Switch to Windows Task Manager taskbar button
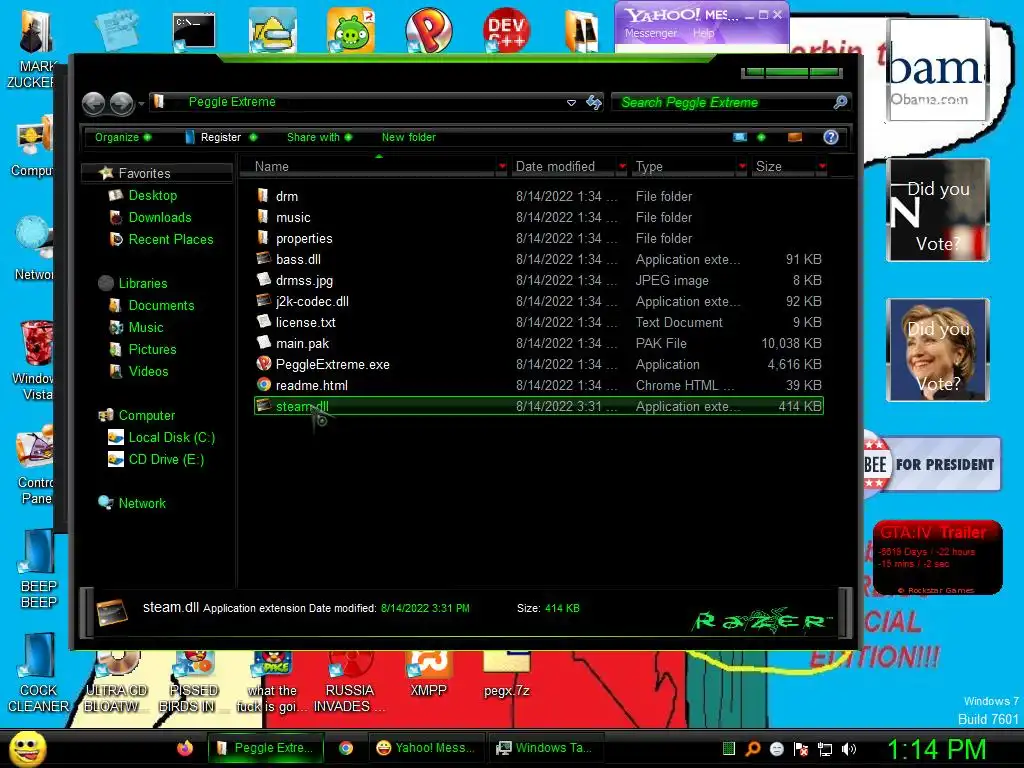This screenshot has width=1024, height=768. 545,748
